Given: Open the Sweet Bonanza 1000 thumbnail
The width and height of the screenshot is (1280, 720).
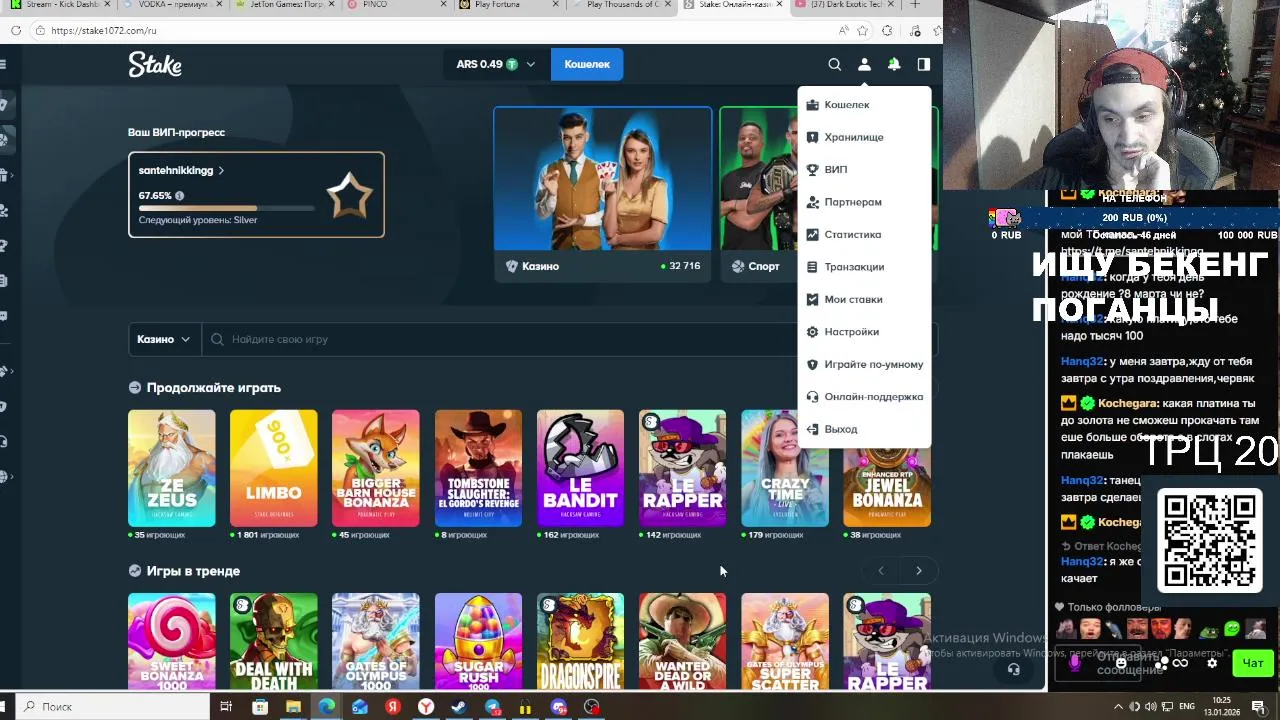Looking at the screenshot, I should 172,641.
